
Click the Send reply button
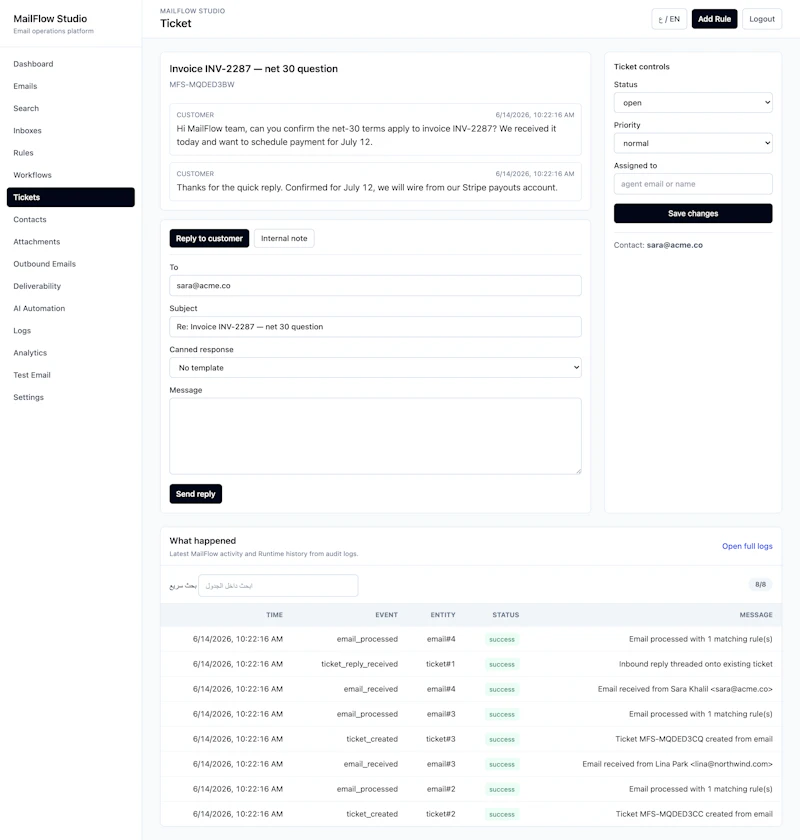pyautogui.click(x=196, y=494)
